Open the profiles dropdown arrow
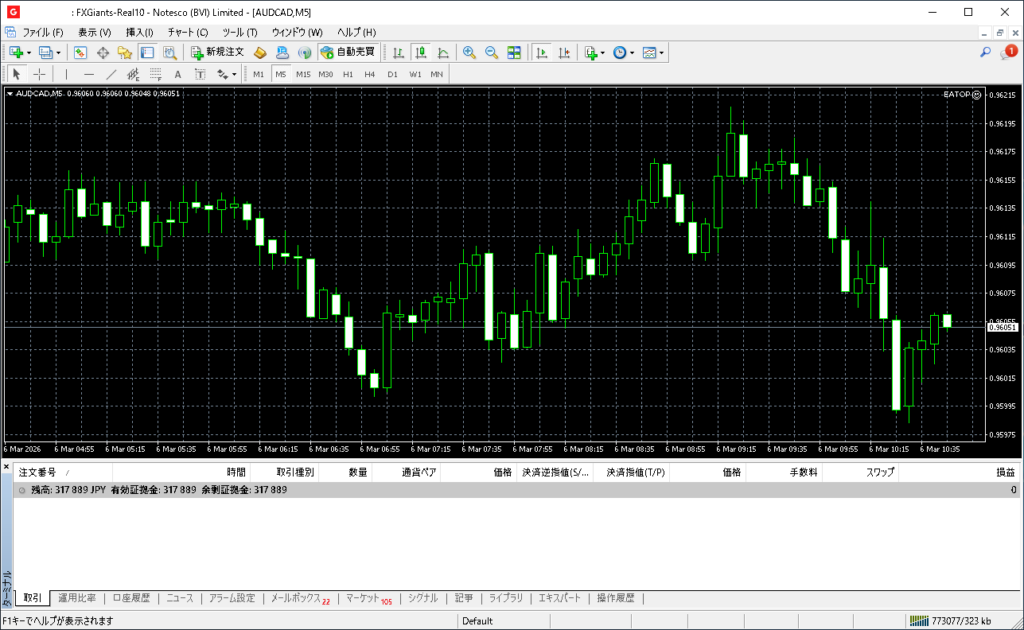Viewport: 1024px width, 630px height. click(58, 52)
